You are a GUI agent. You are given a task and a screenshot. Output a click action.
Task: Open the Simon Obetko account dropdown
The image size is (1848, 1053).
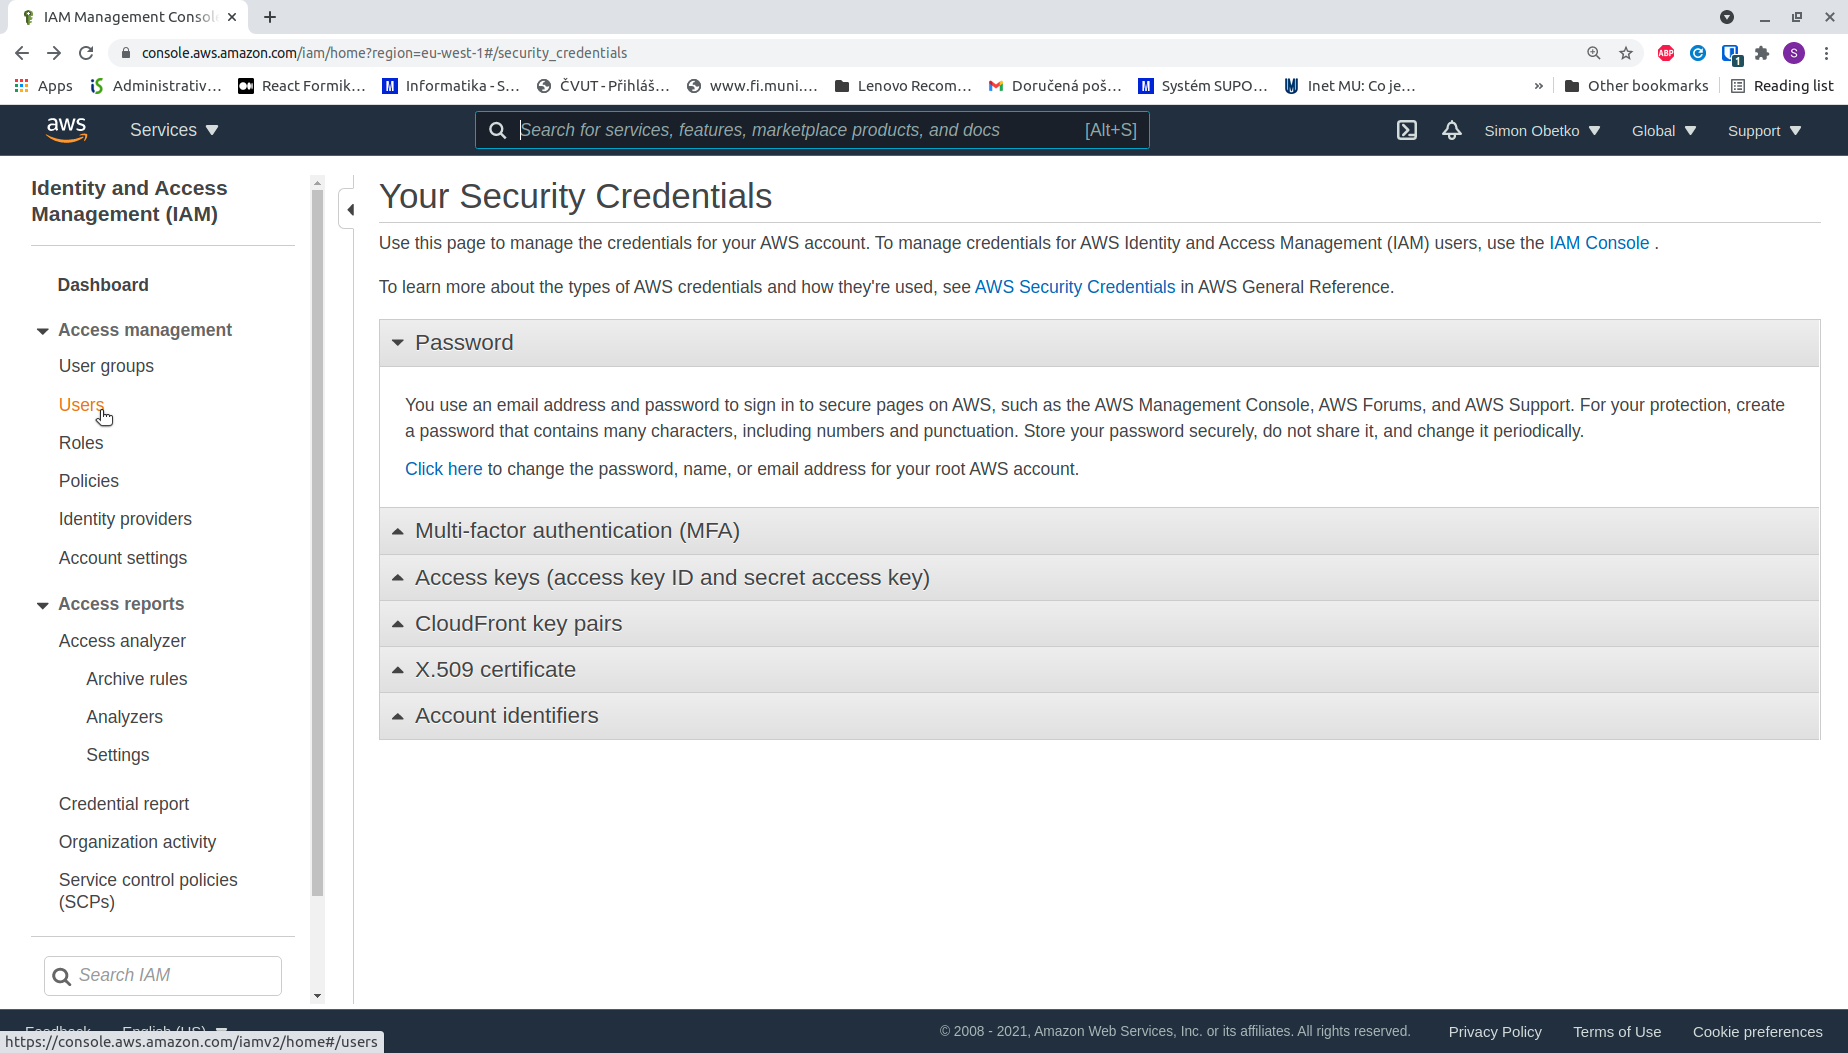[x=1542, y=130]
